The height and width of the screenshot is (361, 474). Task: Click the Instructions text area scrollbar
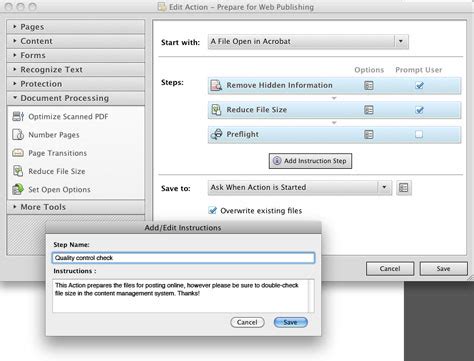[311, 296]
